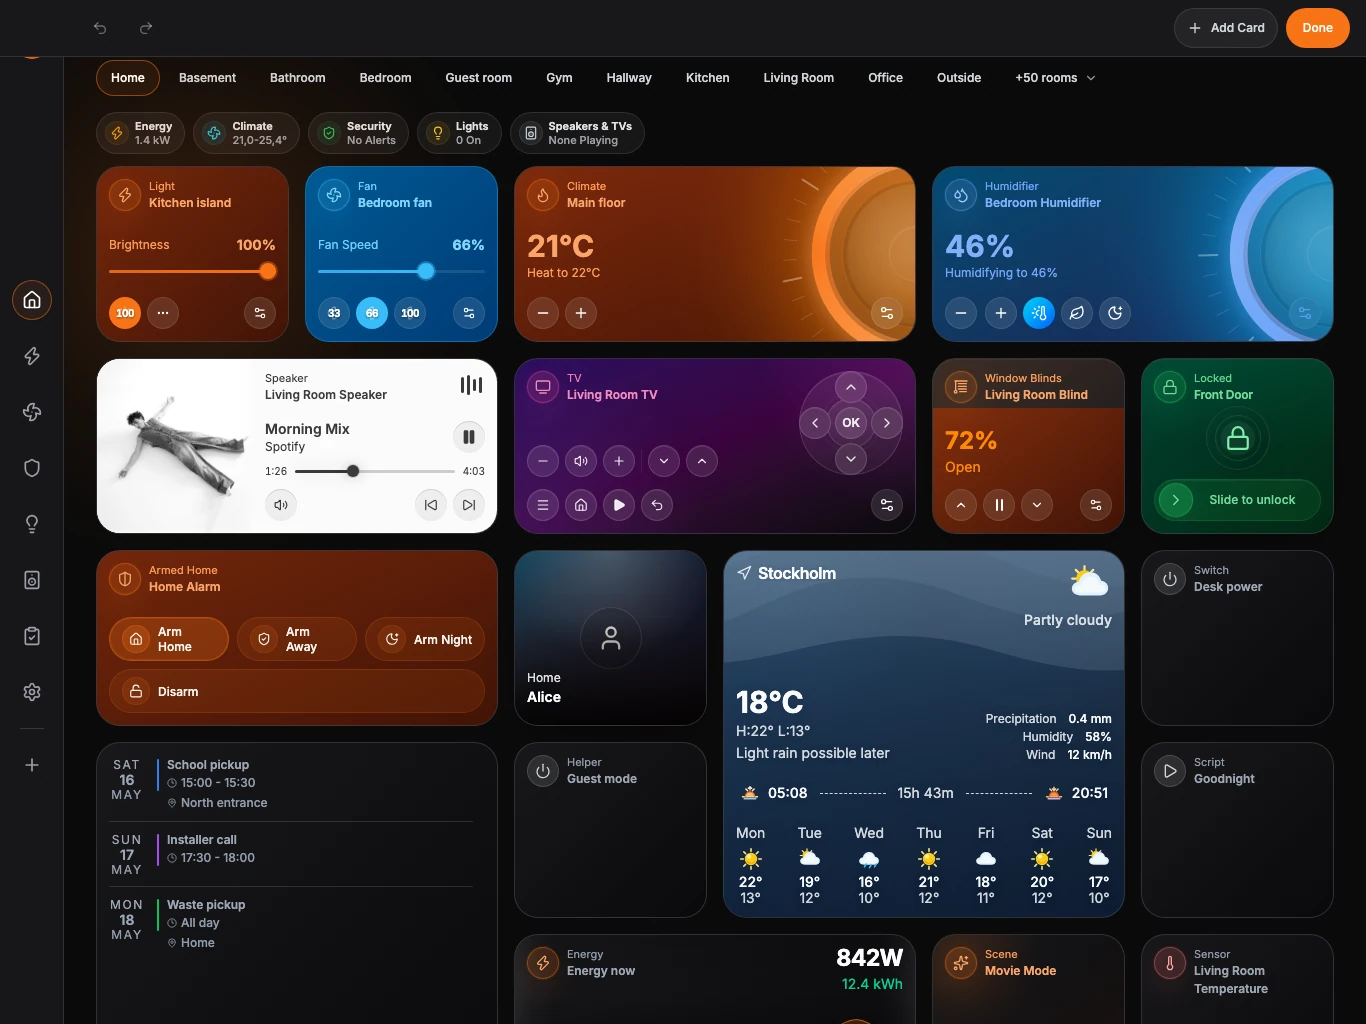Click three-dots more button on Kitchen island
Viewport: 1366px width, 1024px height.
[163, 313]
